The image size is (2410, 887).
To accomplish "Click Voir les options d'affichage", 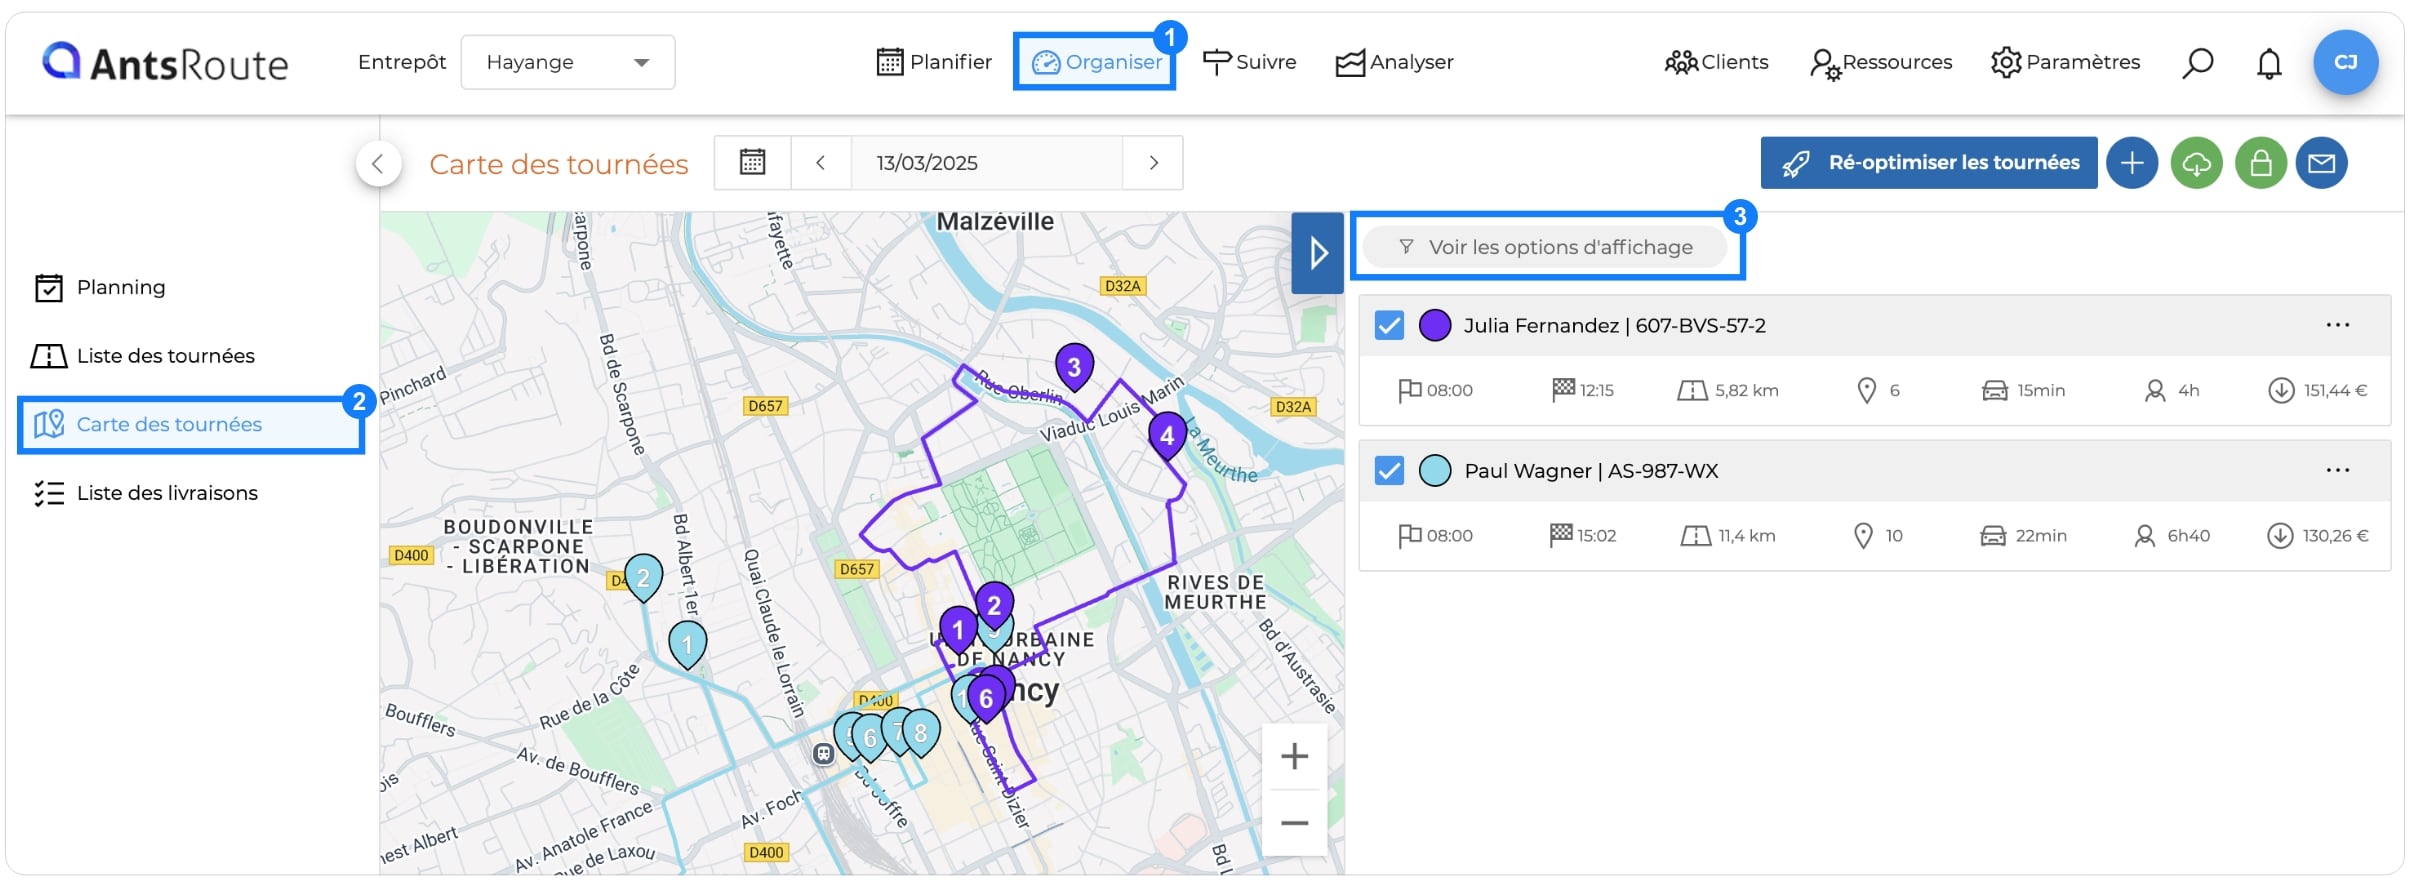I will click(1545, 247).
